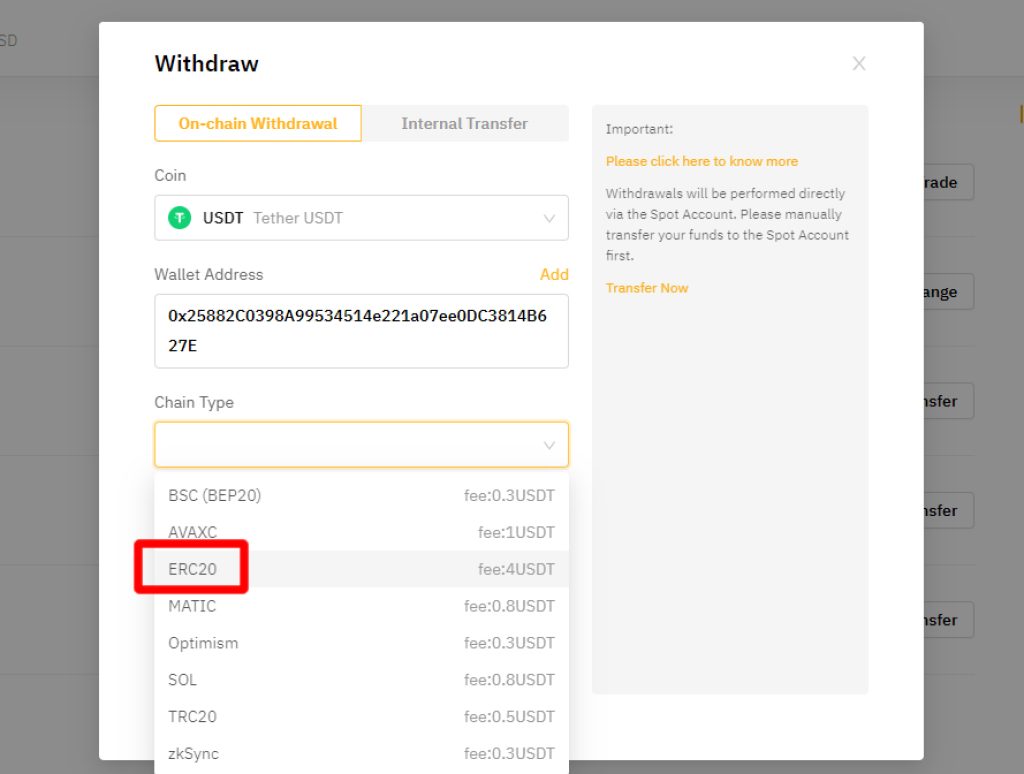The height and width of the screenshot is (774, 1024).
Task: Pick zkSync chain option
Action: pos(361,754)
